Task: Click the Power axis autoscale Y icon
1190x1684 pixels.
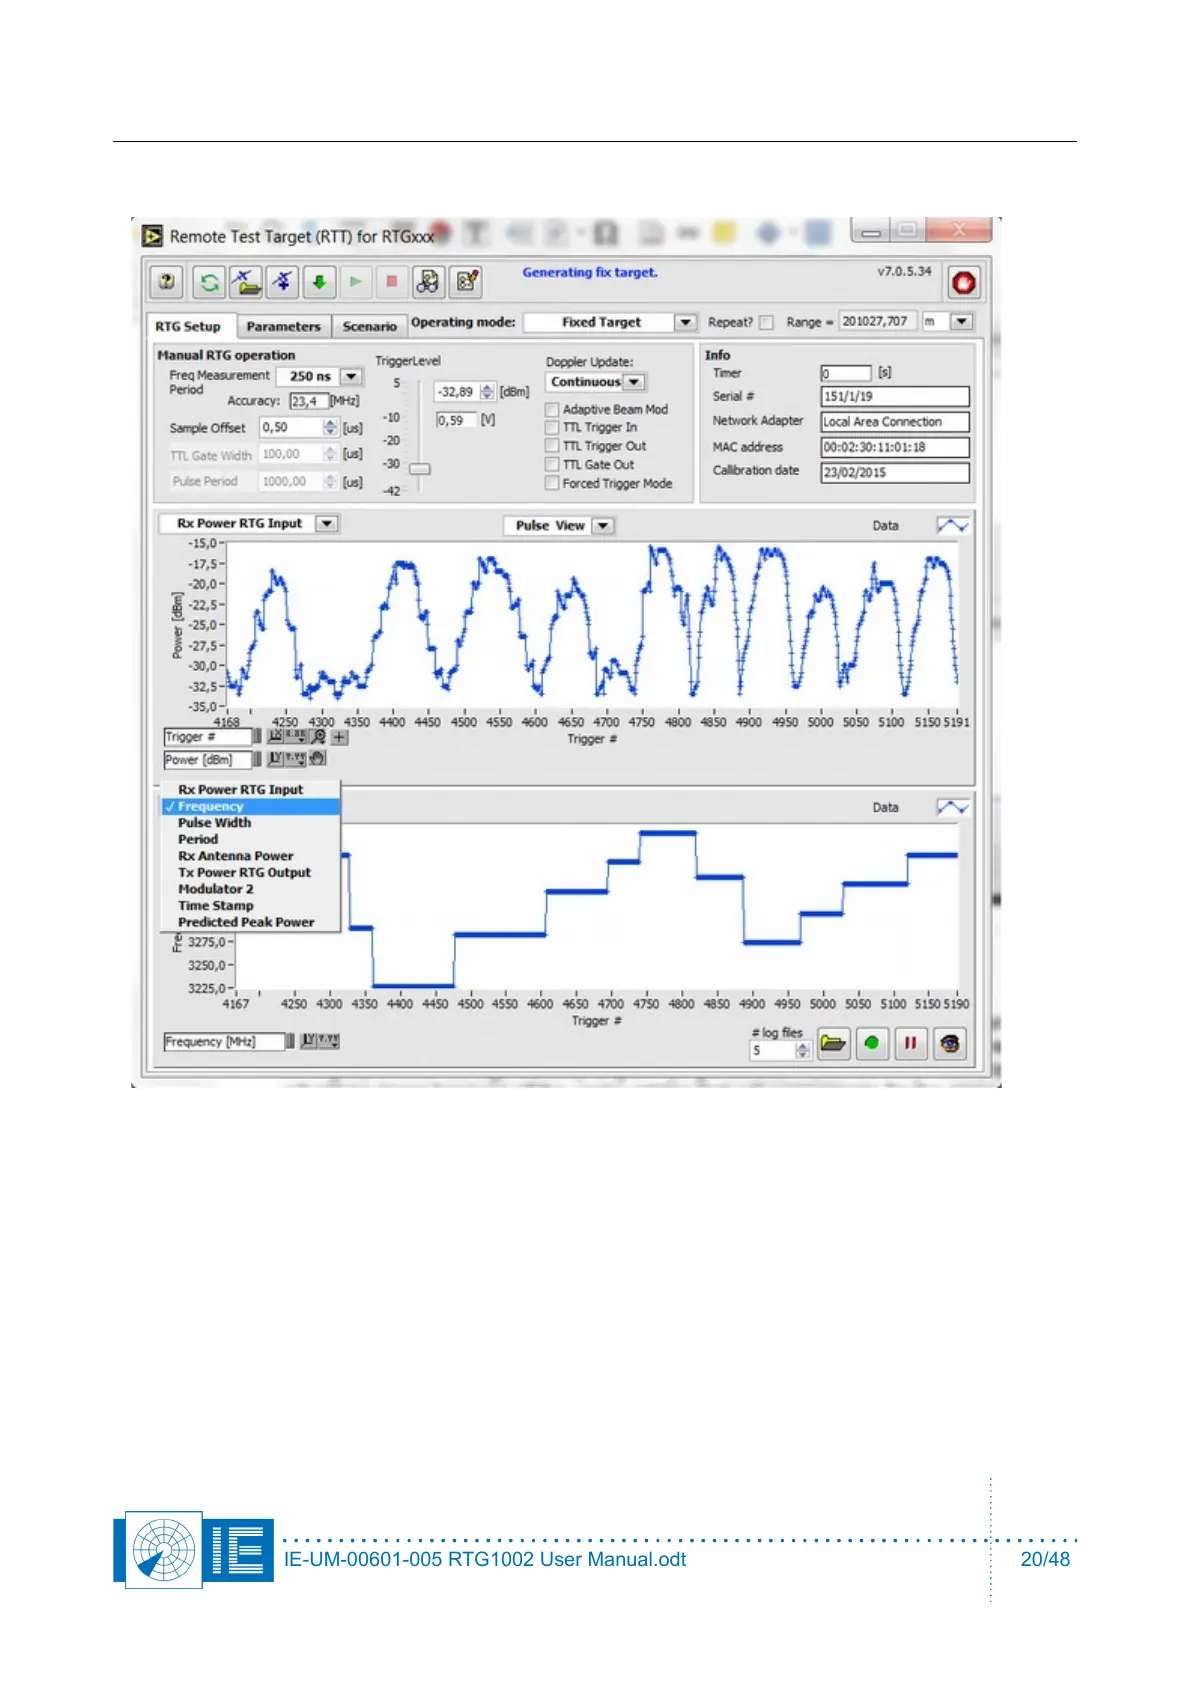Action: pyautogui.click(x=276, y=759)
